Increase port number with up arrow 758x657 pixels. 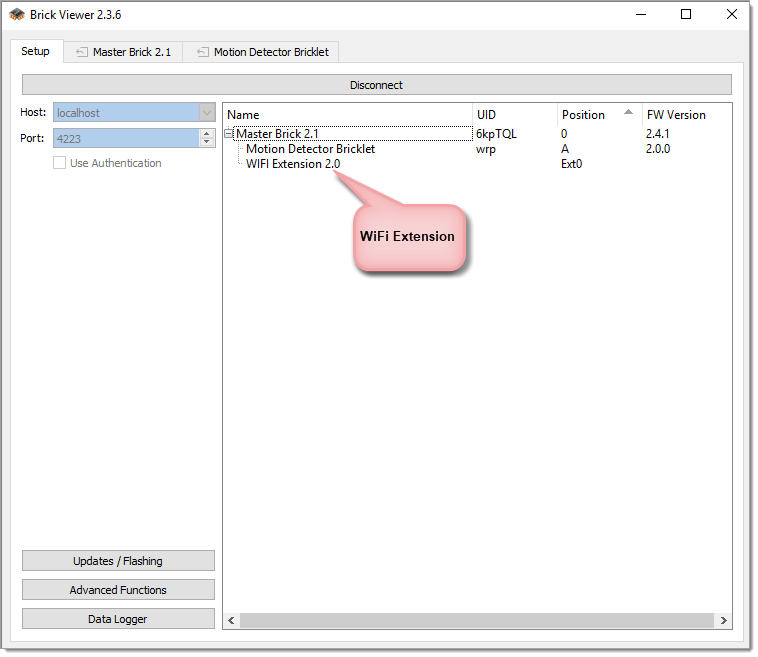click(207, 134)
